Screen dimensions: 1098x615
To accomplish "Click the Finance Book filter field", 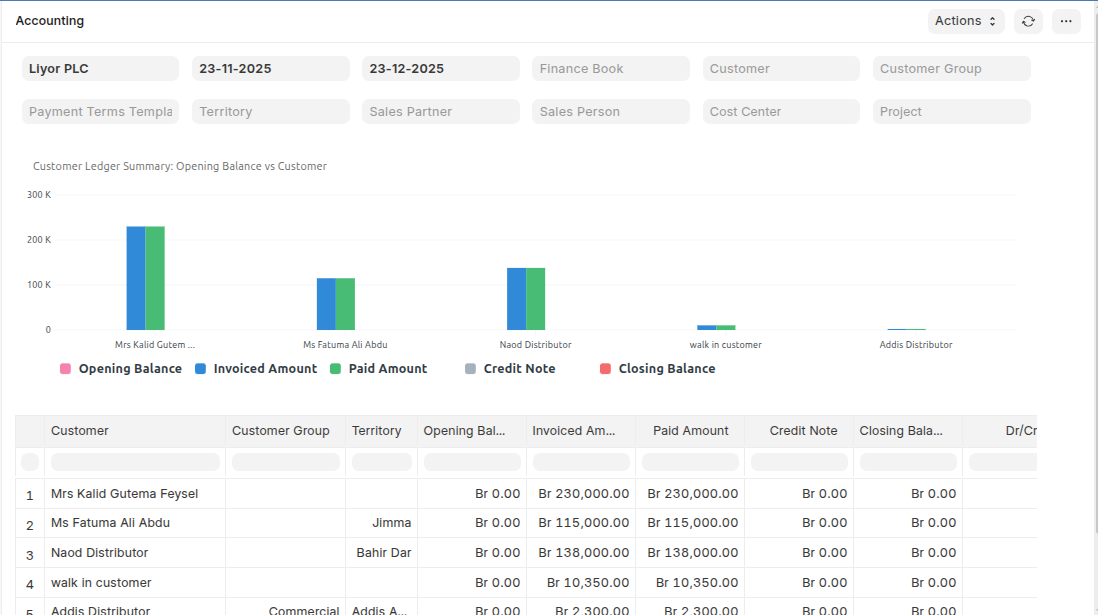I will (610, 69).
